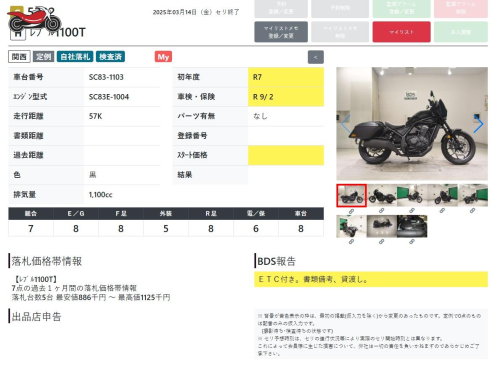The width and height of the screenshot is (500, 379).
Task: Open link icon under first thumbnail
Action: click(x=351, y=211)
